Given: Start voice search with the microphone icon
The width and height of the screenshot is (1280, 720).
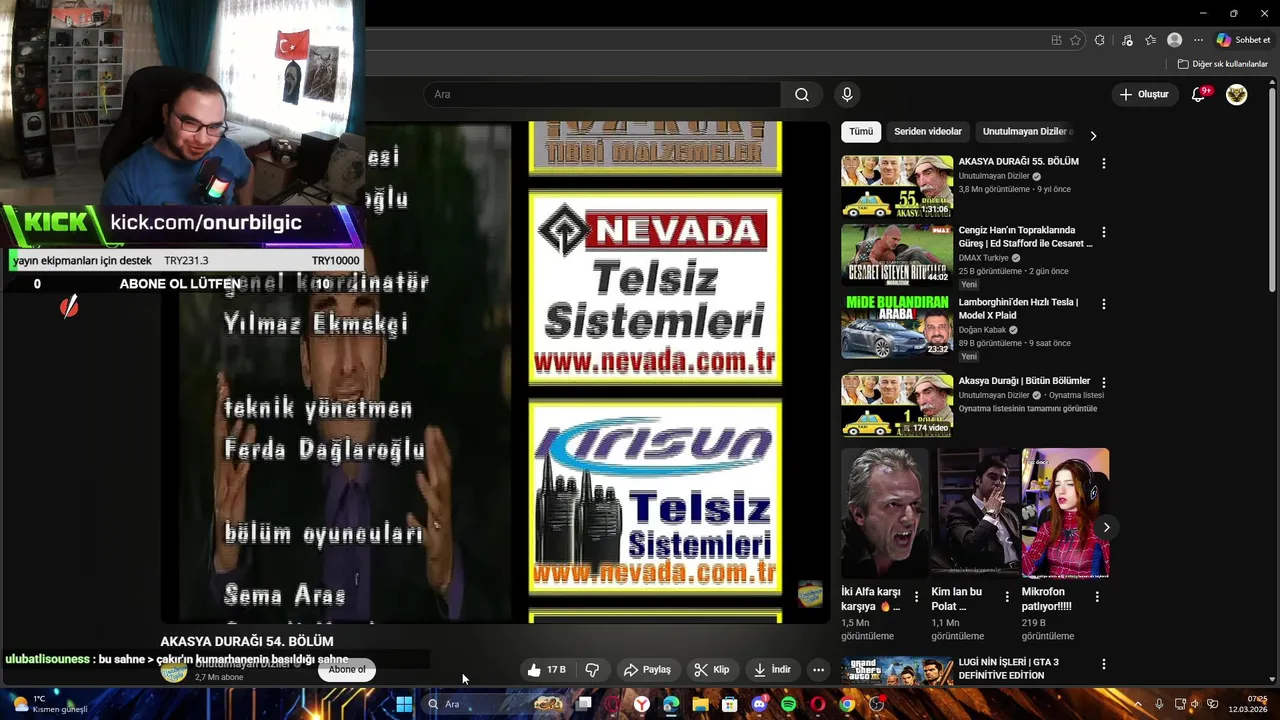Looking at the screenshot, I should [x=847, y=94].
